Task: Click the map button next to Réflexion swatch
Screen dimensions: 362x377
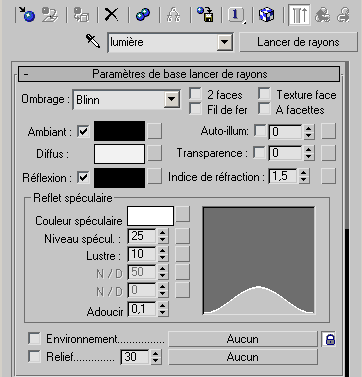Action: pos(155,176)
